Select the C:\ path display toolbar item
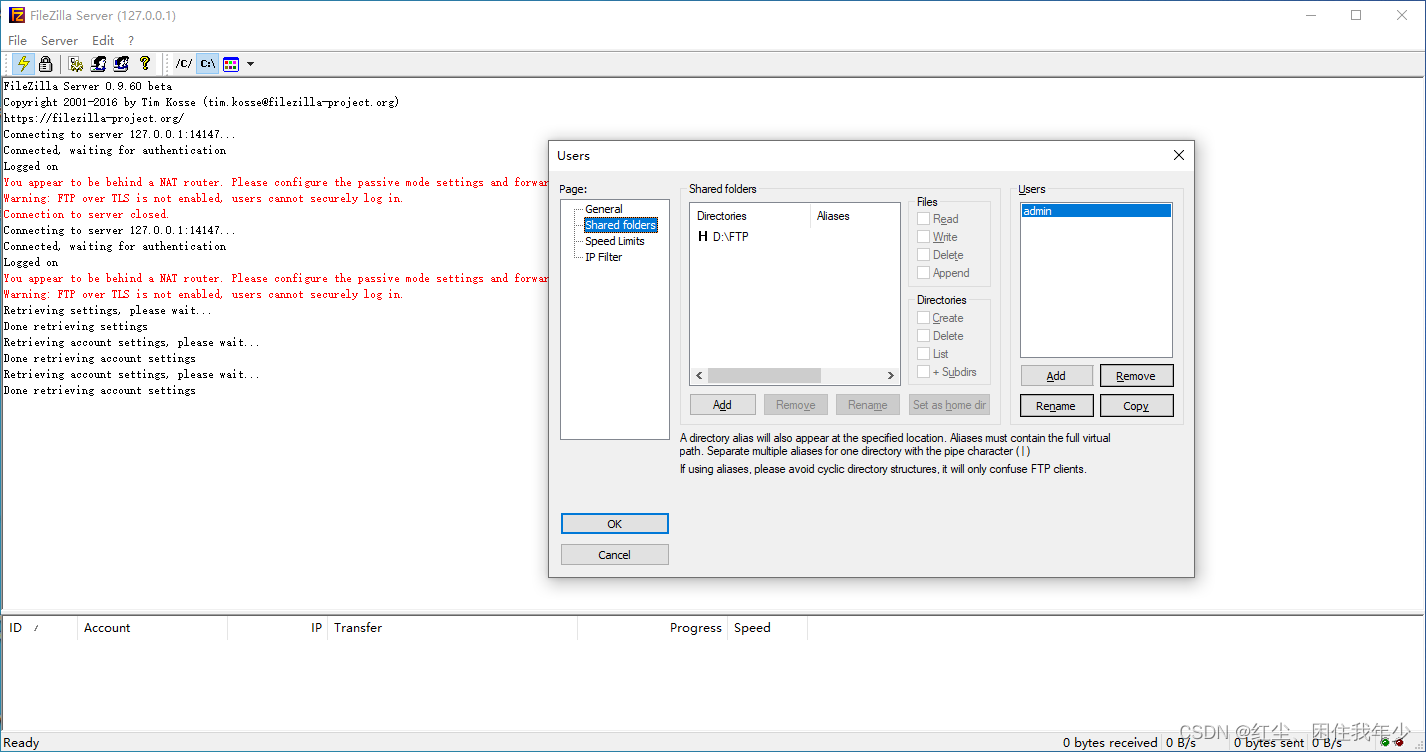This screenshot has width=1426, height=752. point(207,64)
